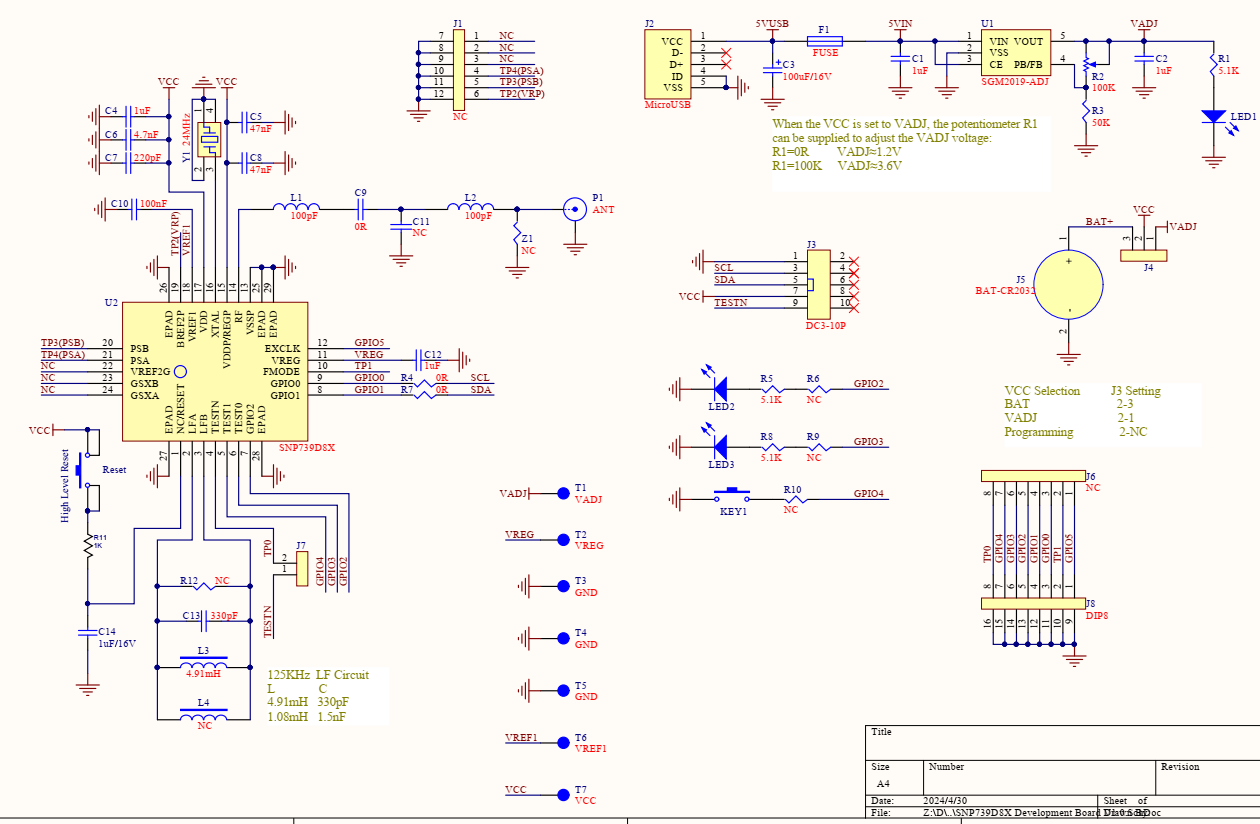The width and height of the screenshot is (1260, 824).
Task: Click inductor L2 before the antenna
Action: tap(469, 206)
